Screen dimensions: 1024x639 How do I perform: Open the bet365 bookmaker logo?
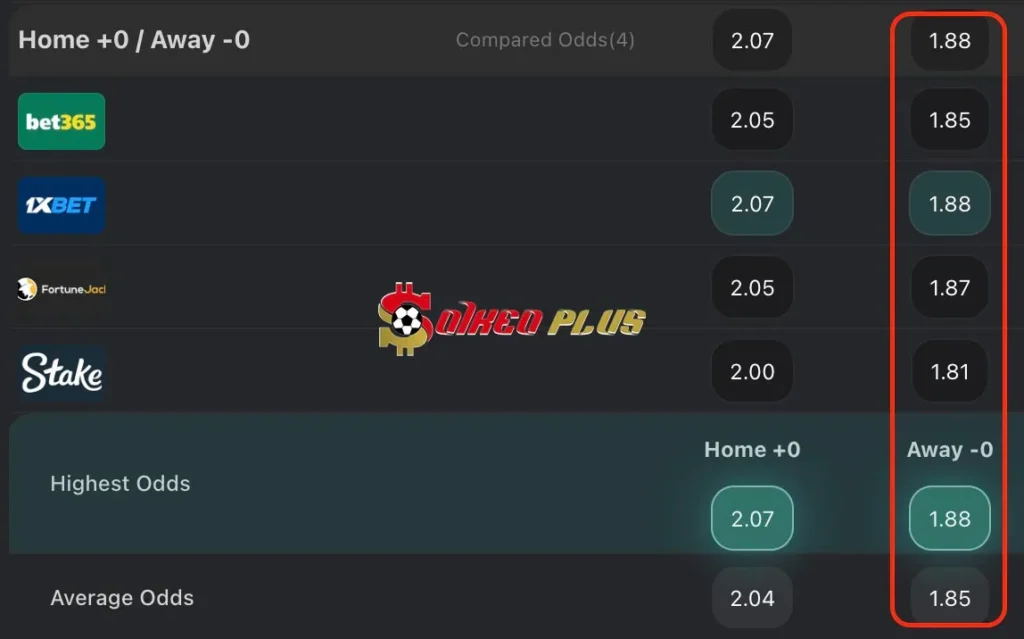[61, 121]
